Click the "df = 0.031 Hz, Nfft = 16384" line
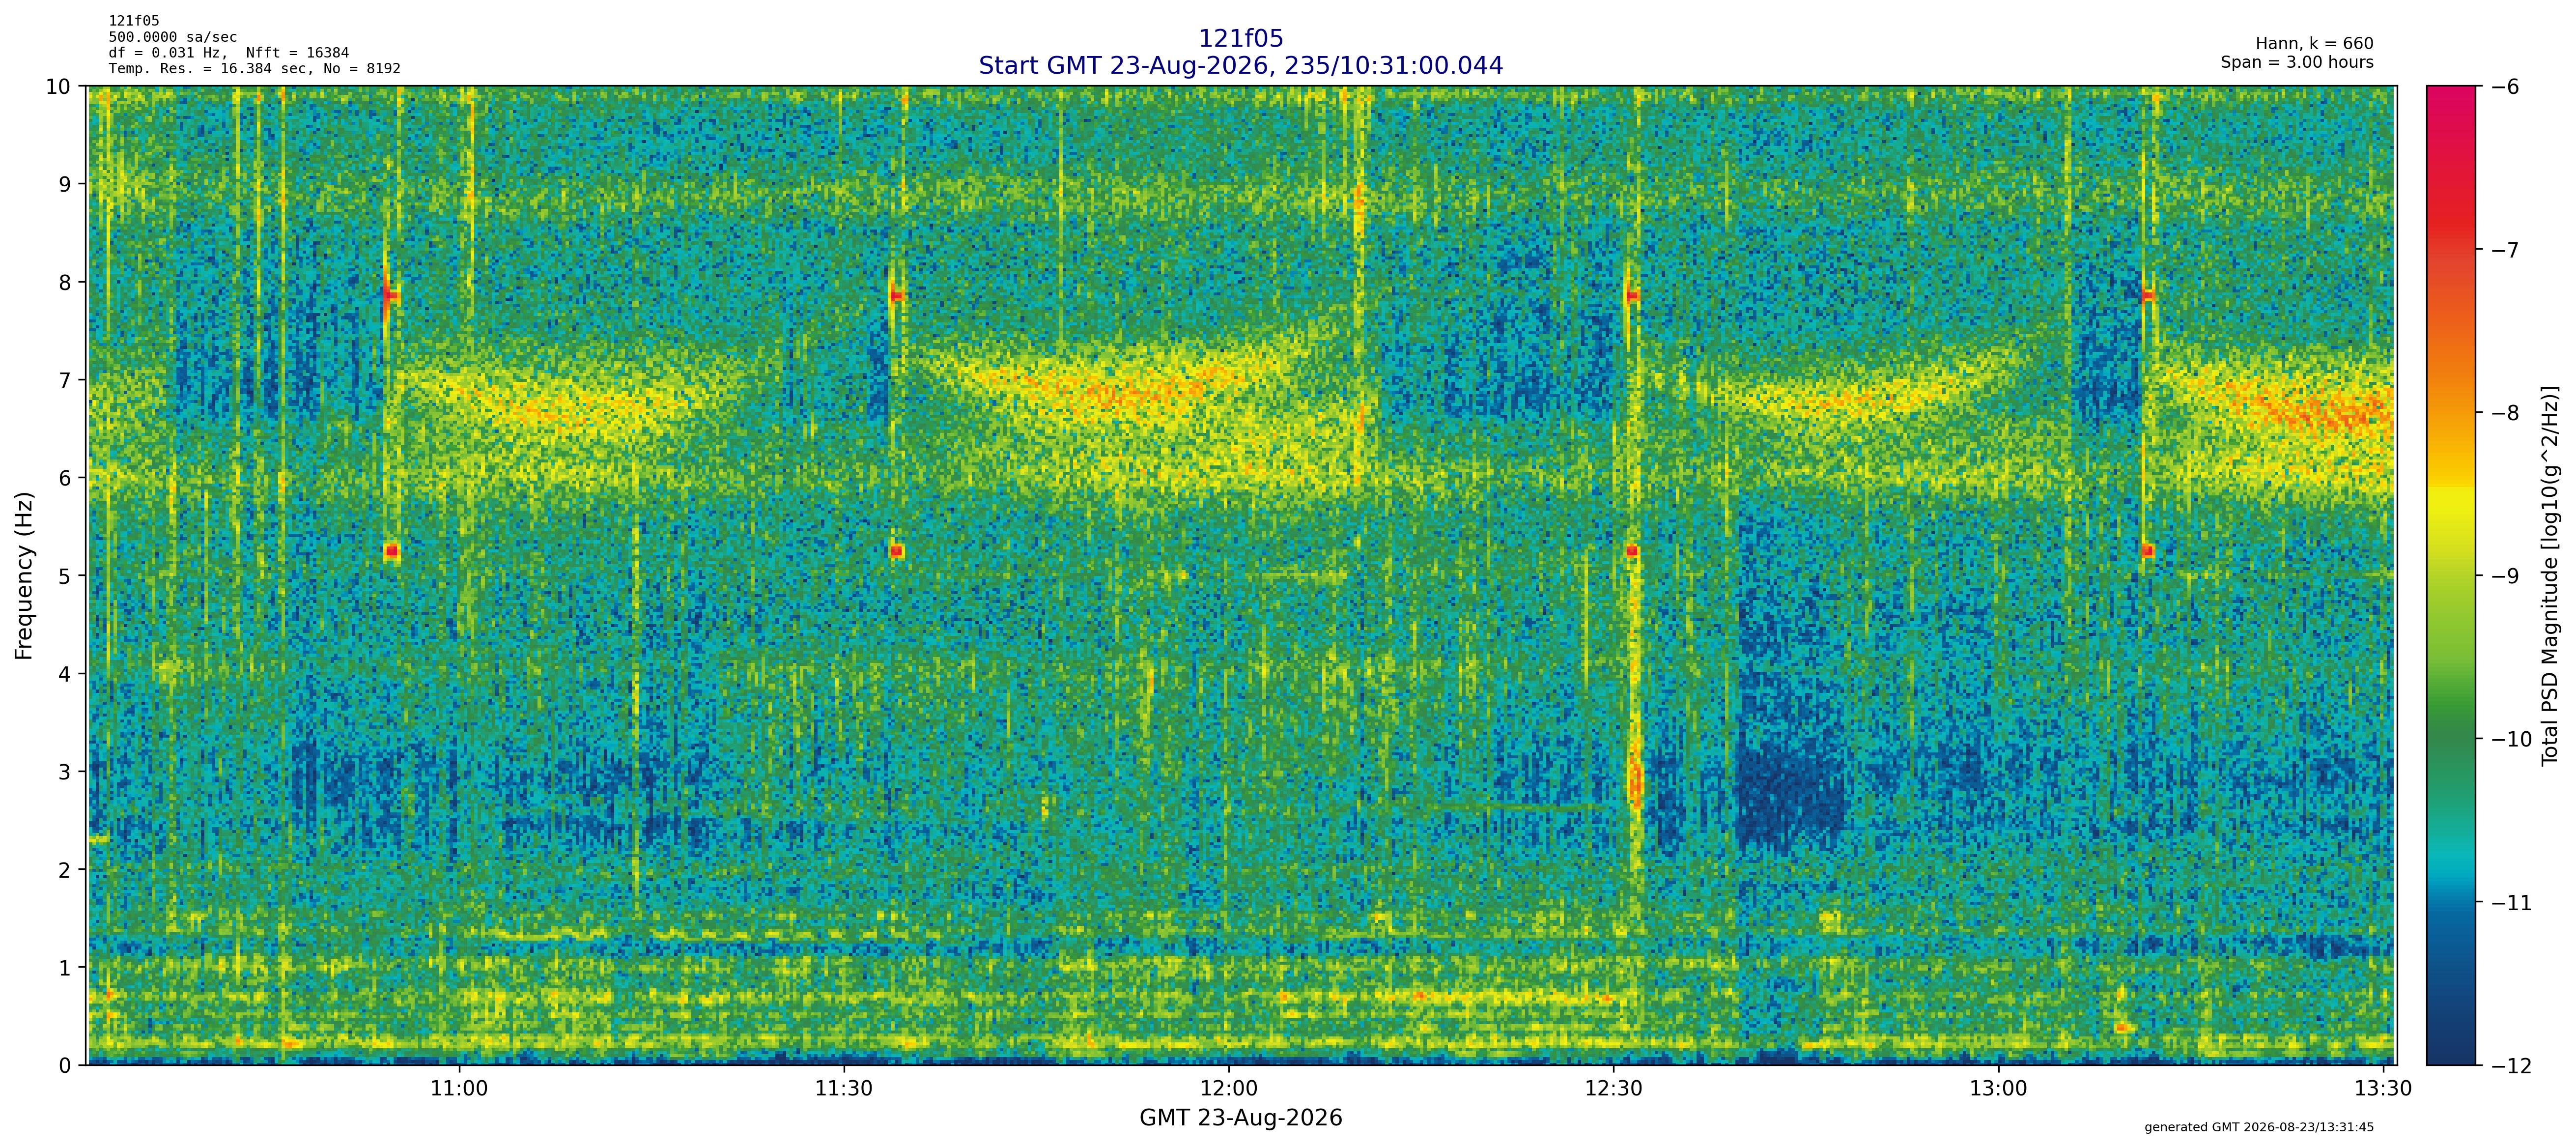2576x1148 pixels. click(229, 53)
